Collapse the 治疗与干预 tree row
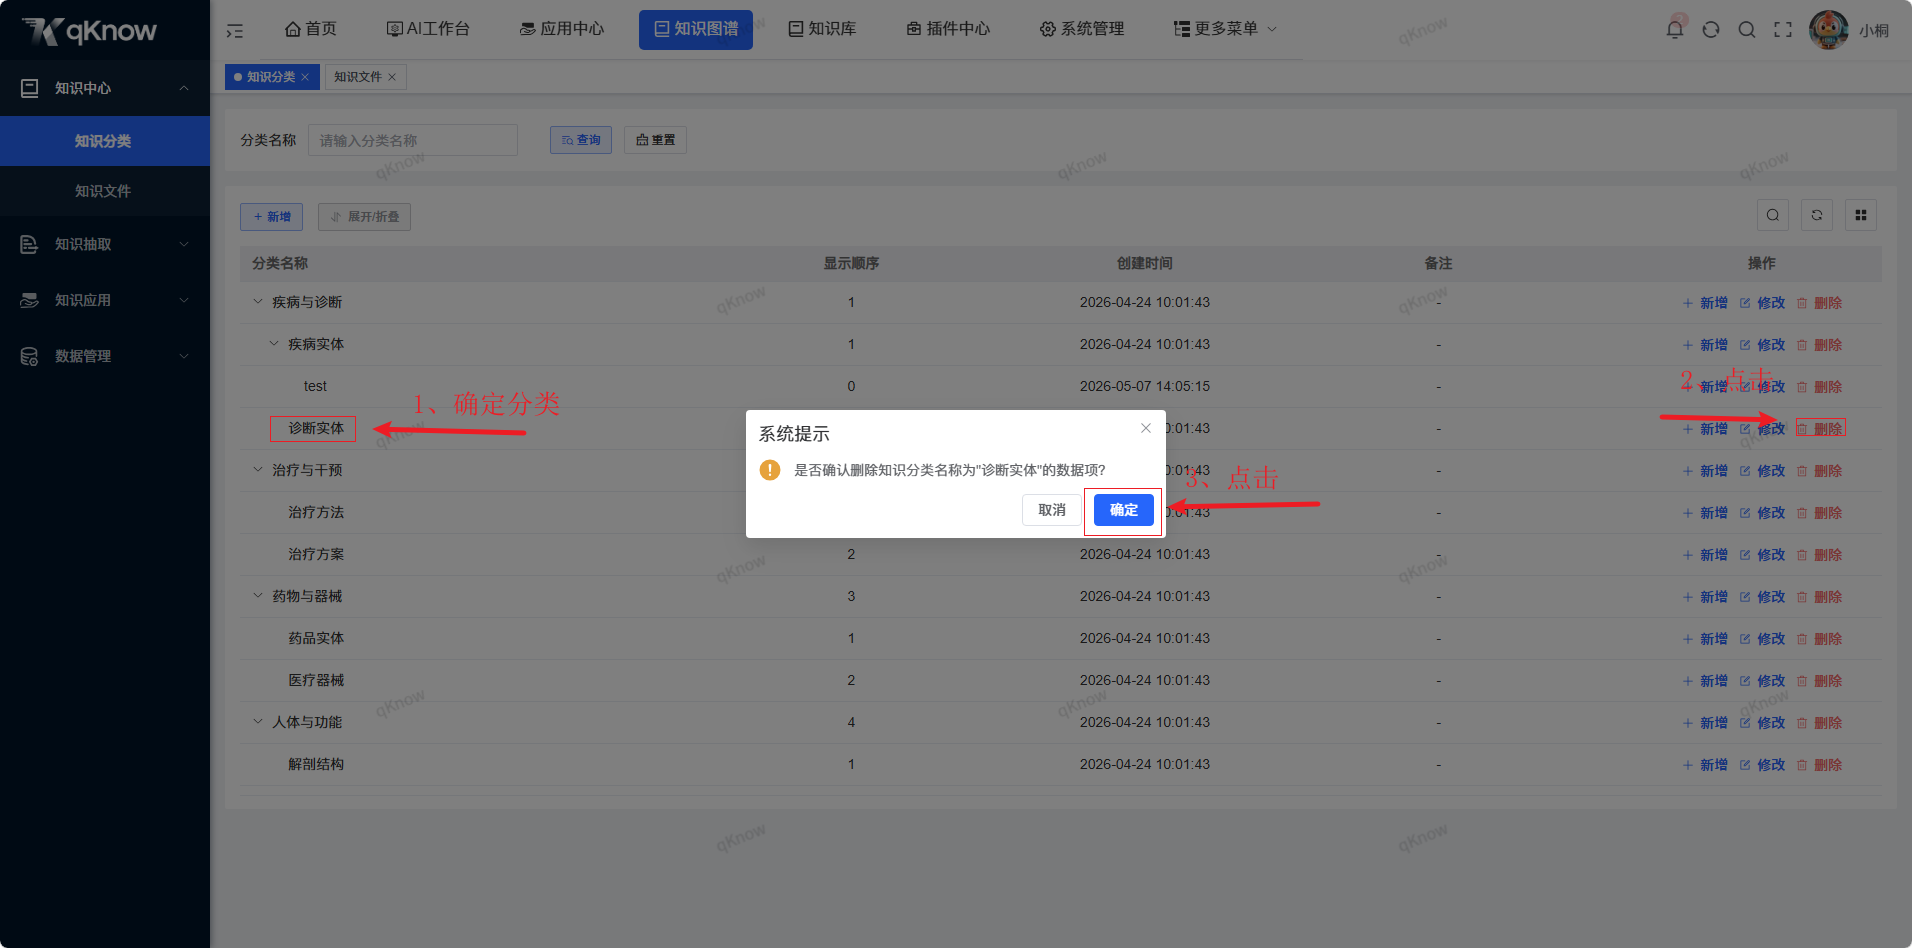1912x948 pixels. click(258, 470)
